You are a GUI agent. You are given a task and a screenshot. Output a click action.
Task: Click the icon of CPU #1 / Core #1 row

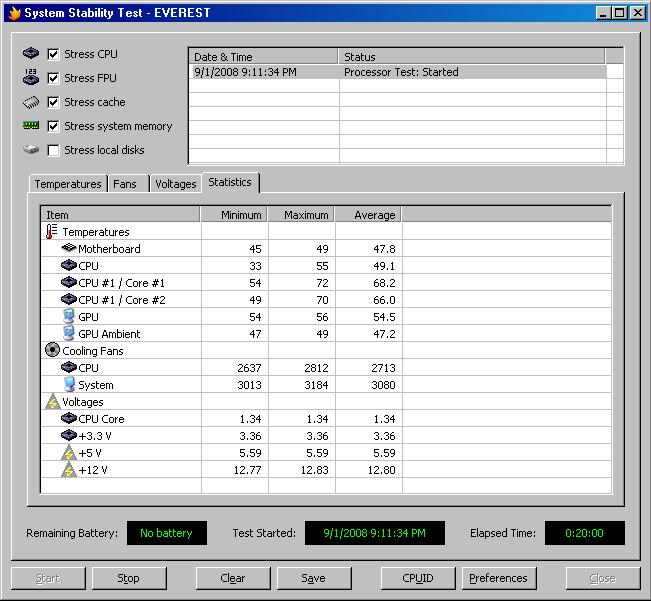pos(69,282)
